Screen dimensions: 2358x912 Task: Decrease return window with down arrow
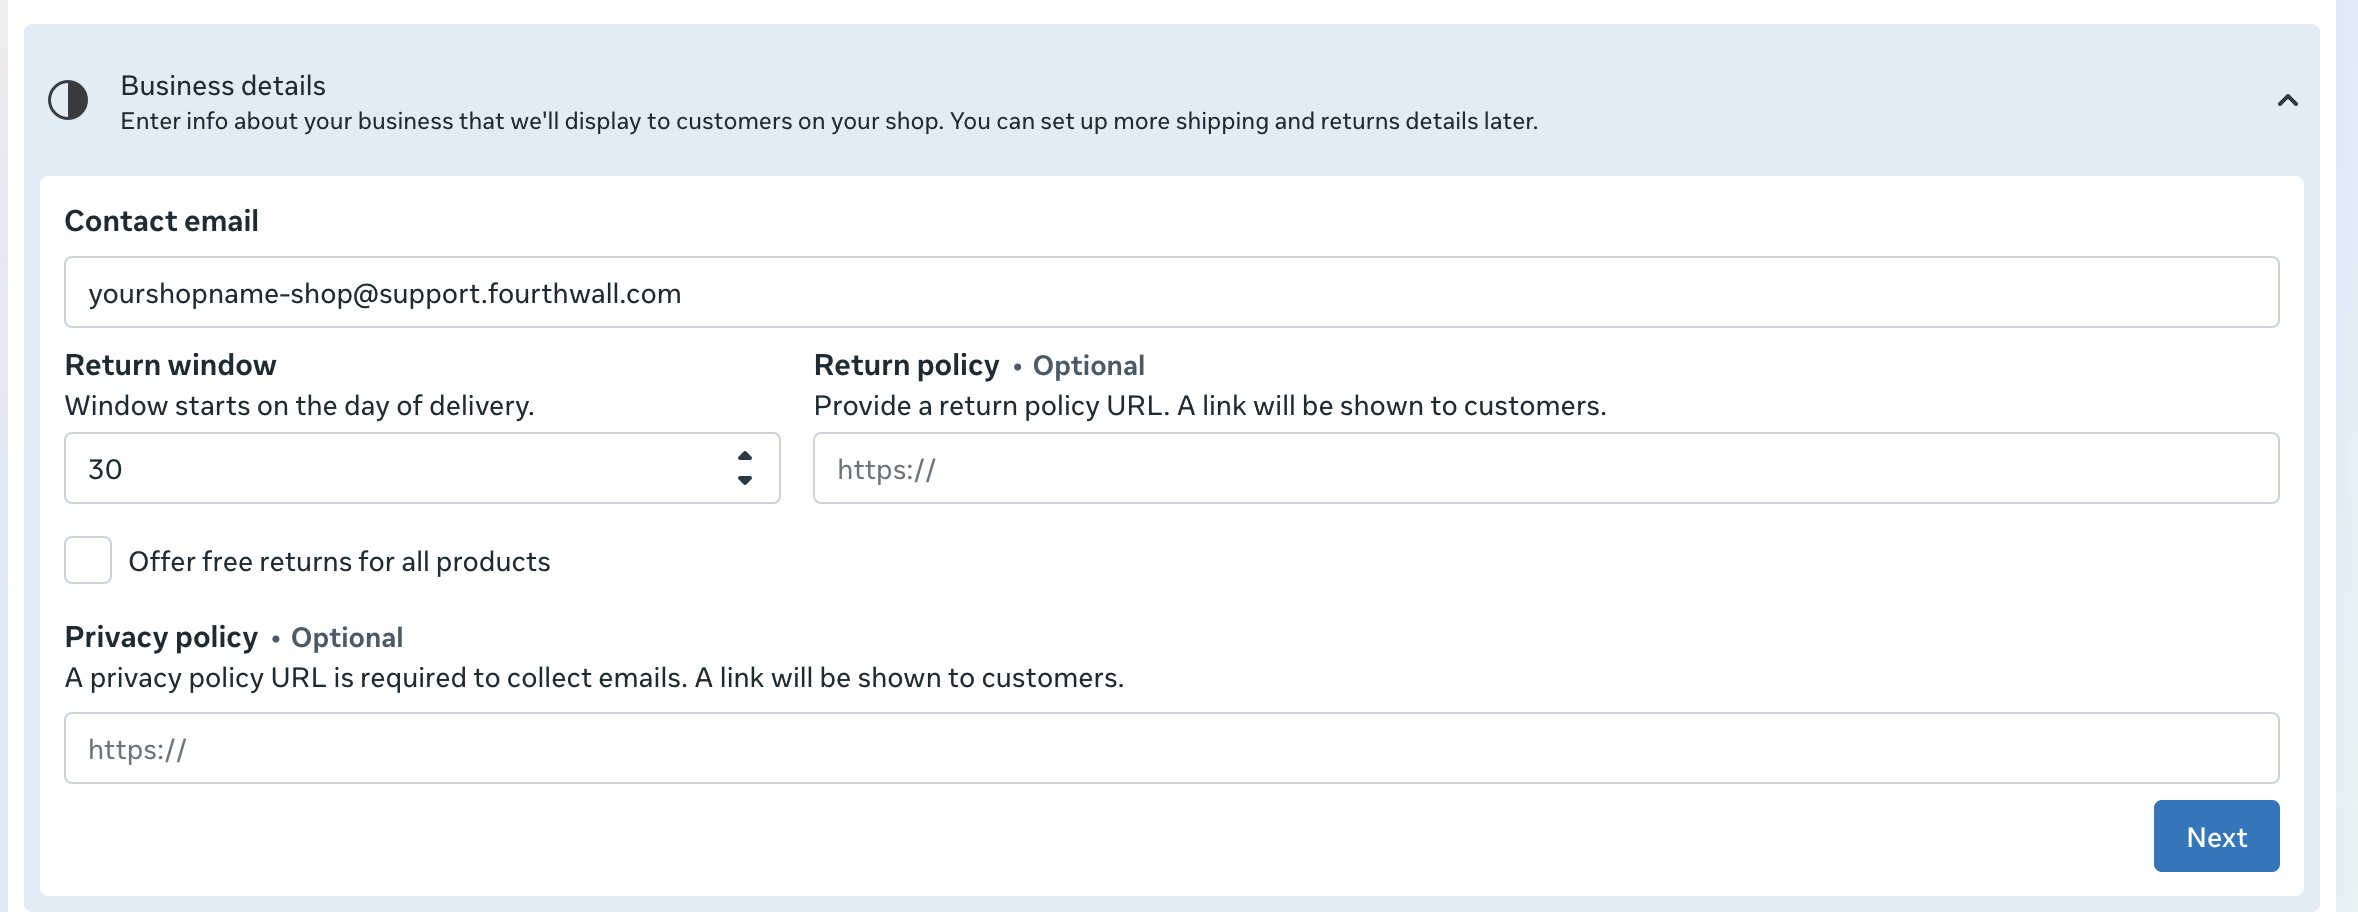click(745, 481)
